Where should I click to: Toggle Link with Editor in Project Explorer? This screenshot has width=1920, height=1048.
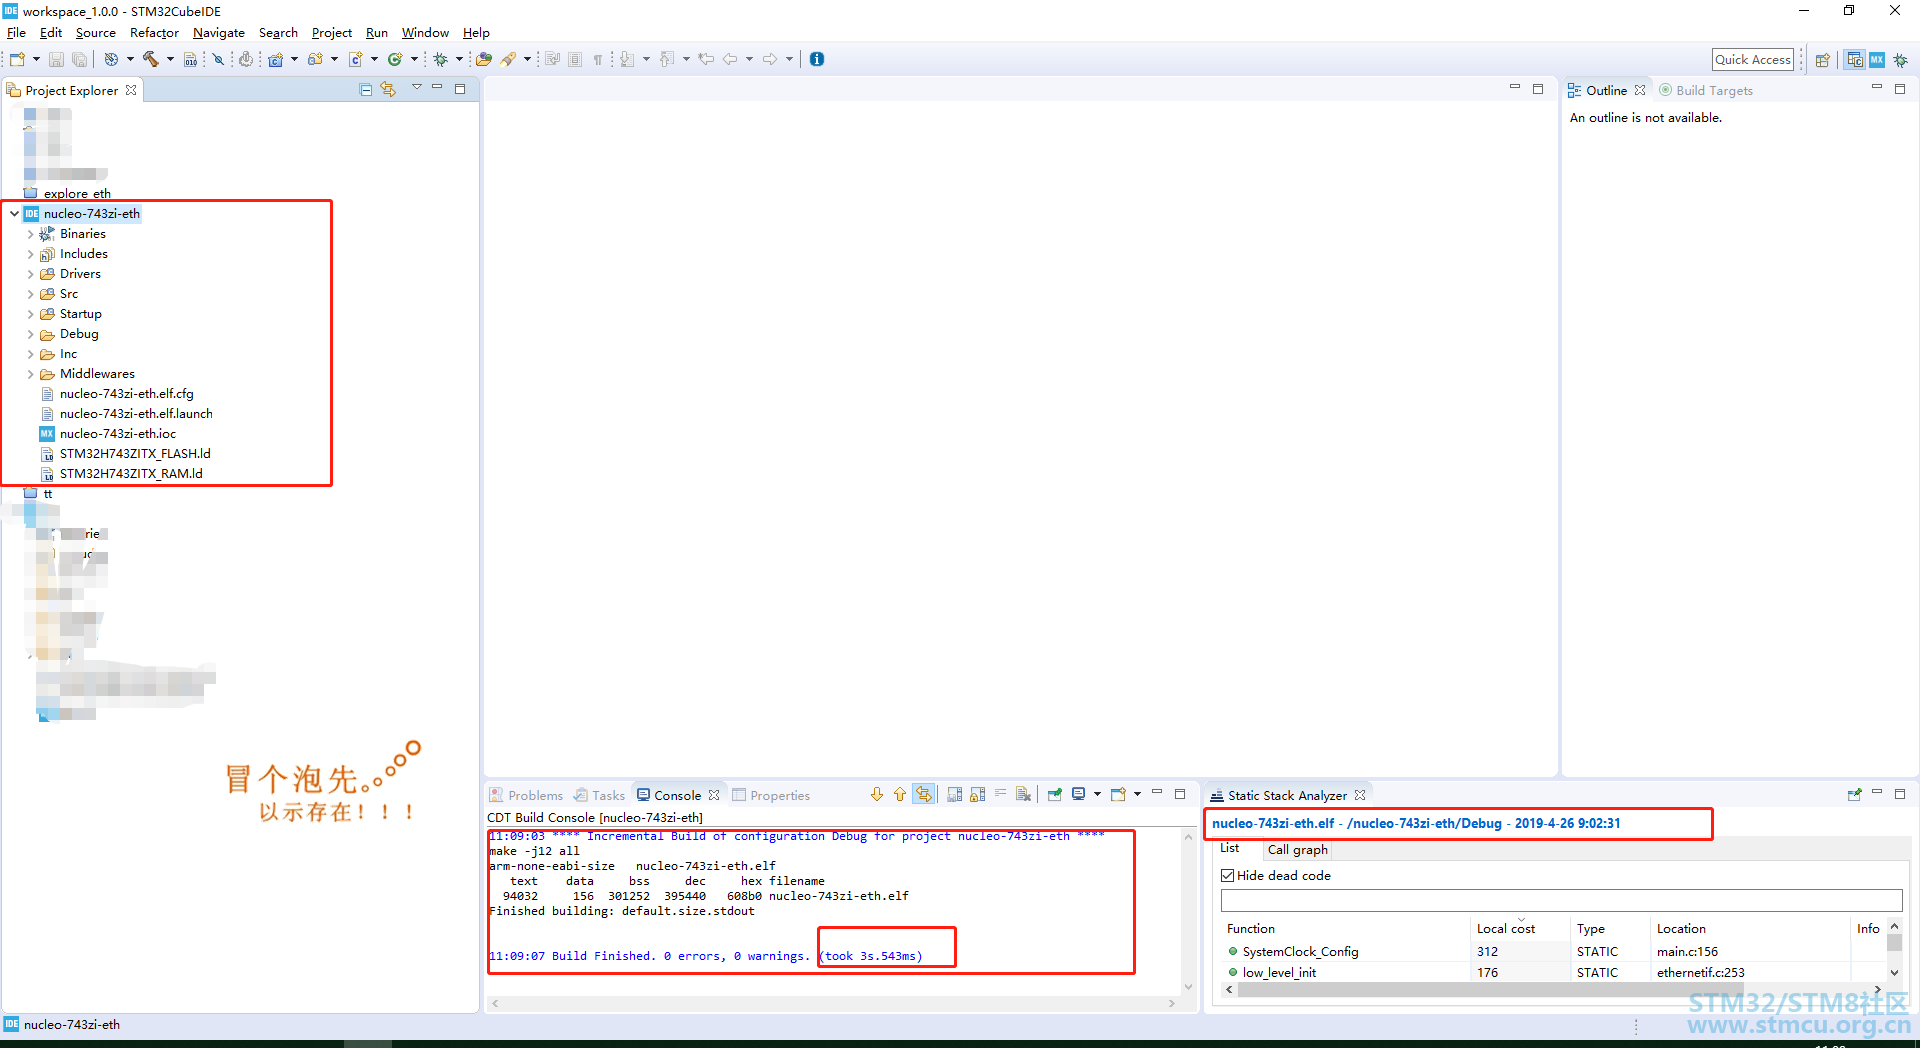pos(388,90)
